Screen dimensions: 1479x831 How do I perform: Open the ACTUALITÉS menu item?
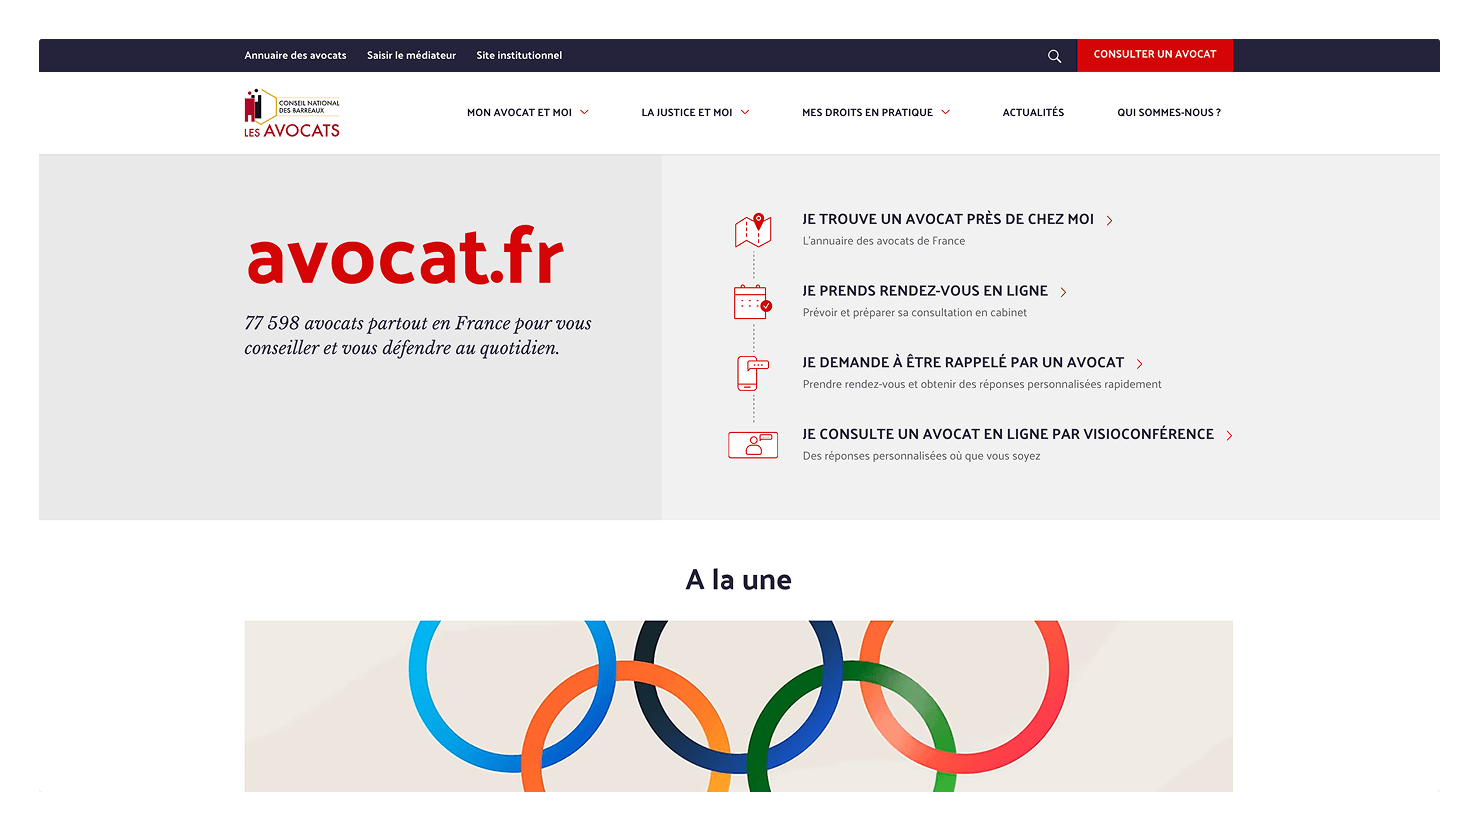point(1033,112)
